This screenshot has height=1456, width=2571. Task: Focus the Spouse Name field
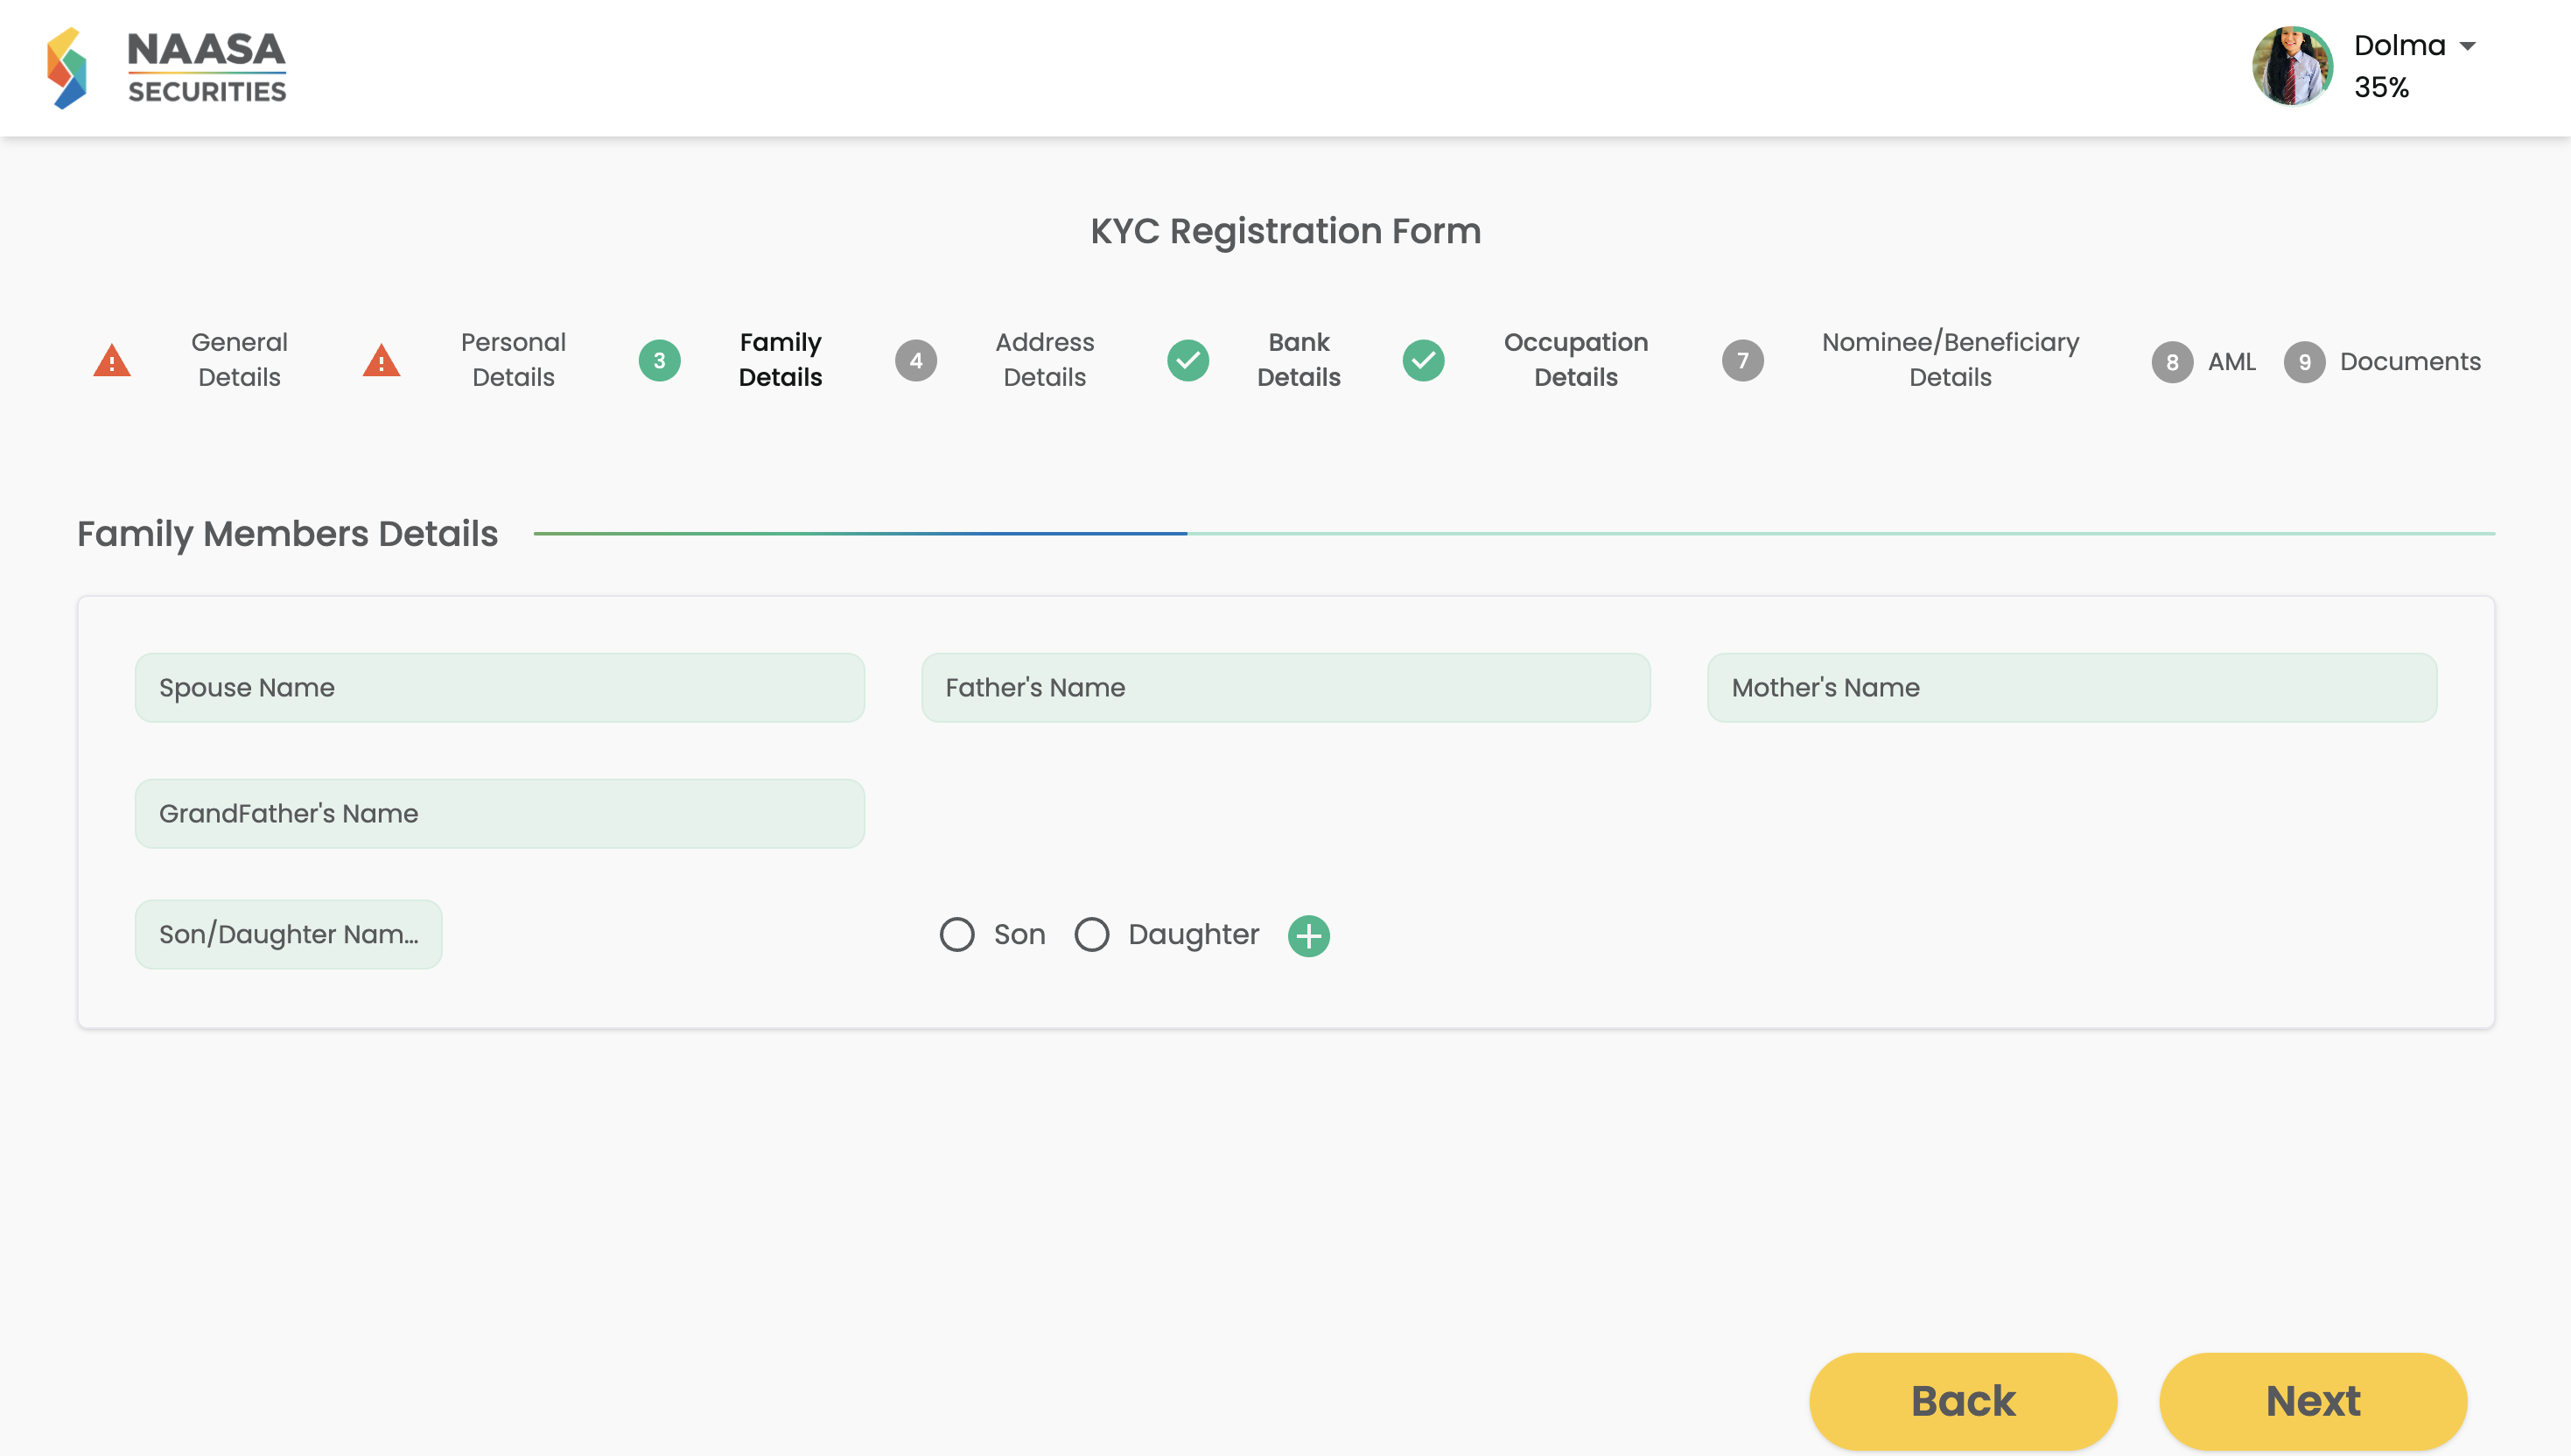coord(500,688)
